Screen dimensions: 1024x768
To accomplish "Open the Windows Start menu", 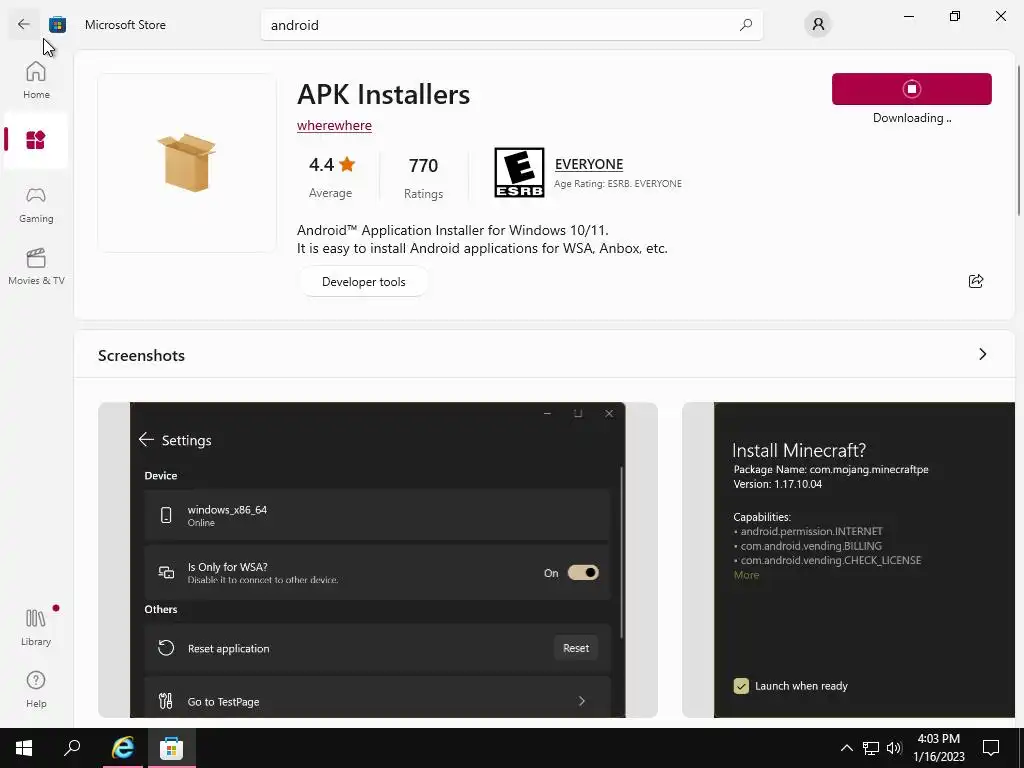I will coord(24,748).
